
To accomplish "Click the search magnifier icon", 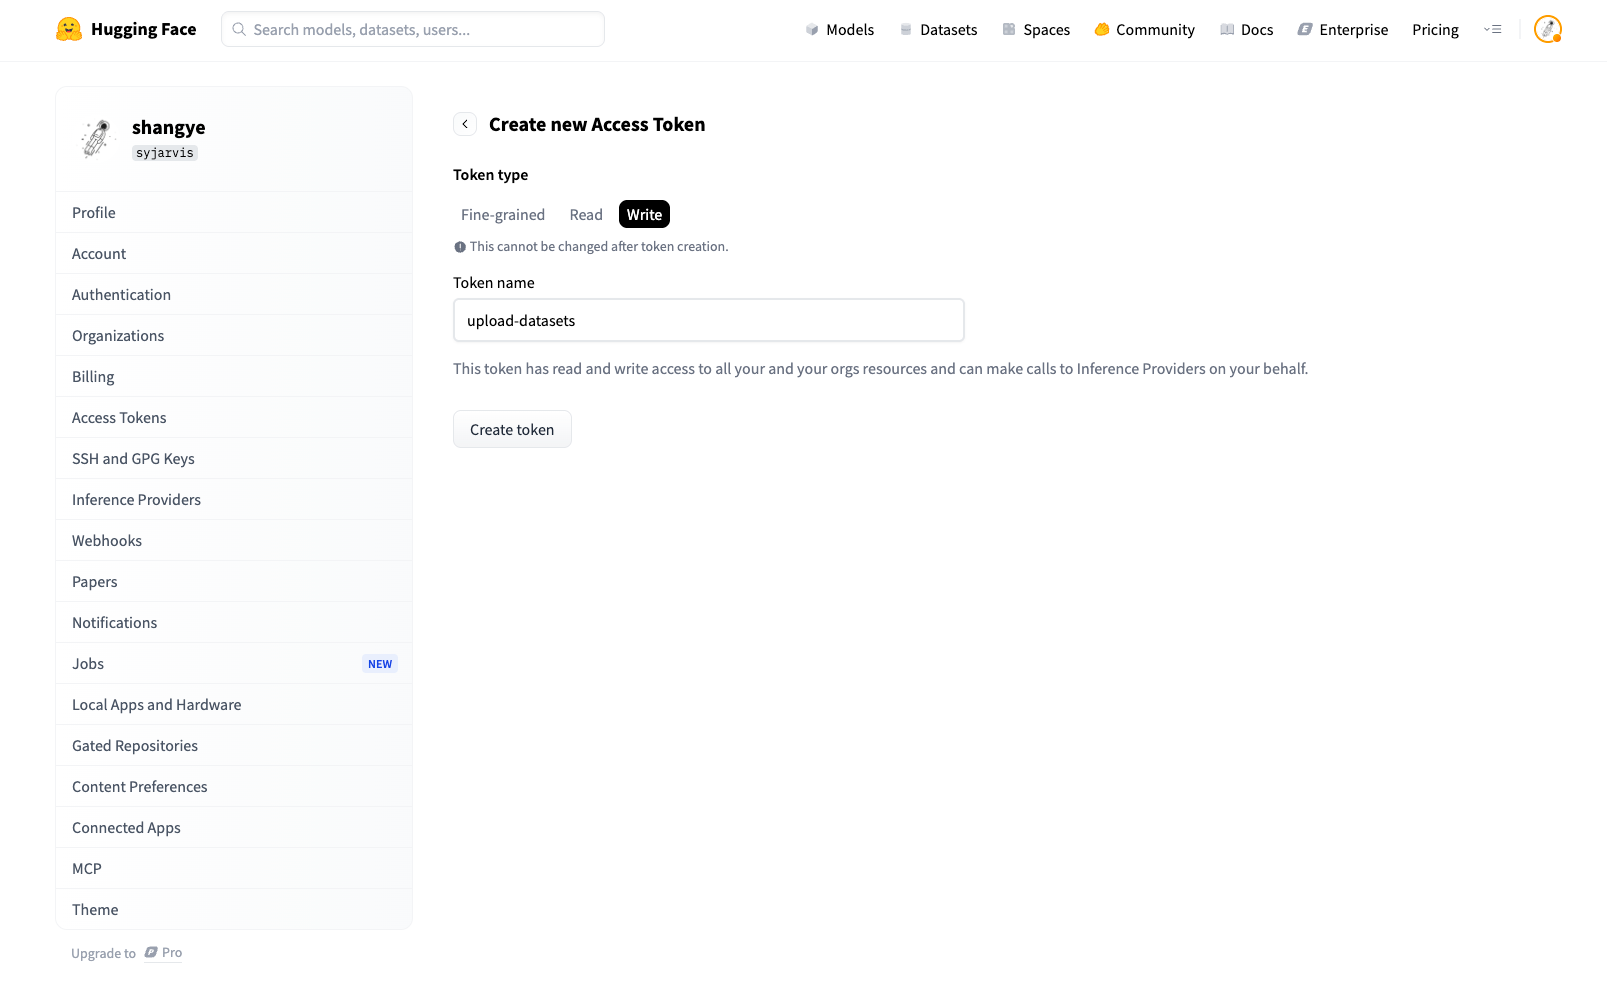I will (x=239, y=29).
